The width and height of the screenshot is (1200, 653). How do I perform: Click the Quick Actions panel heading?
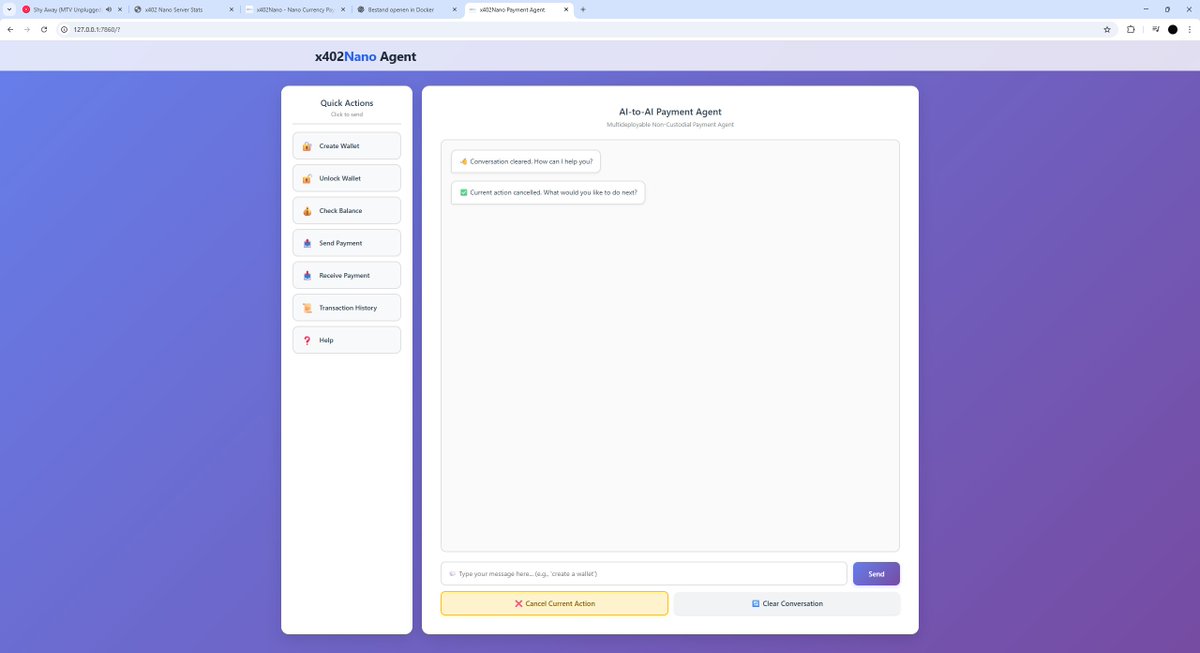[x=346, y=103]
